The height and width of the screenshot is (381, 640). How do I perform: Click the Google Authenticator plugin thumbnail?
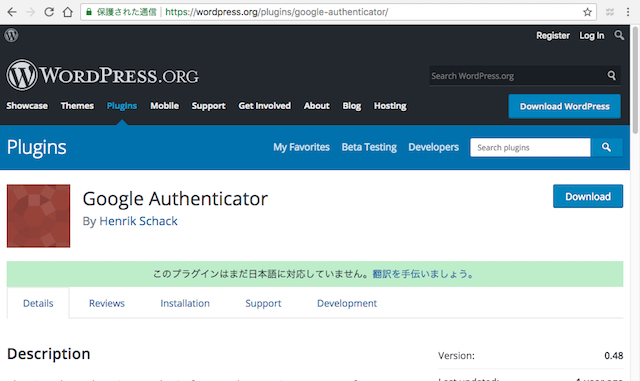[38, 216]
